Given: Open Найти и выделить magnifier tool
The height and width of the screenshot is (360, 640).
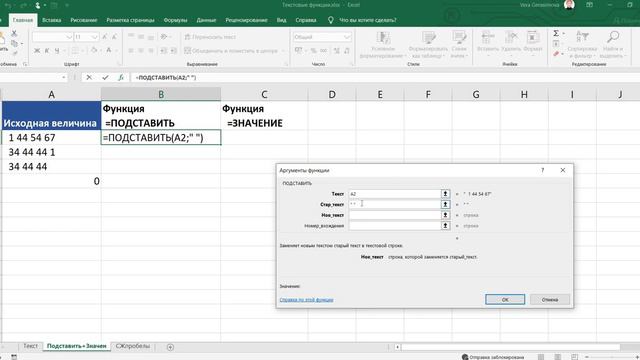Looking at the screenshot, I should 613,44.
